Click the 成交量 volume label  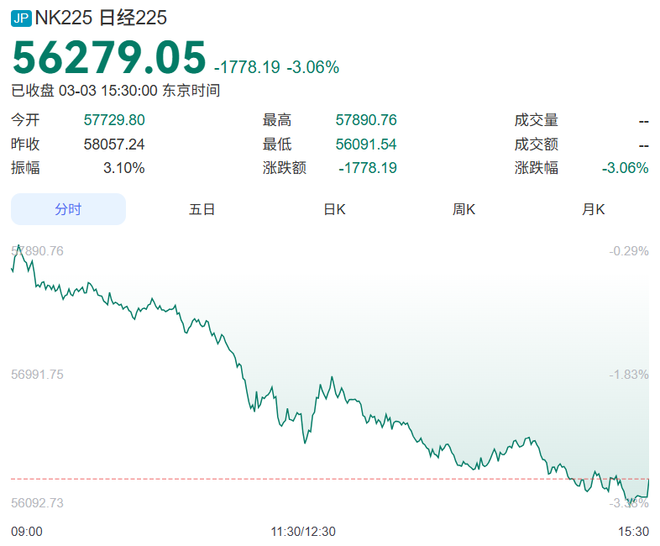[x=536, y=120]
